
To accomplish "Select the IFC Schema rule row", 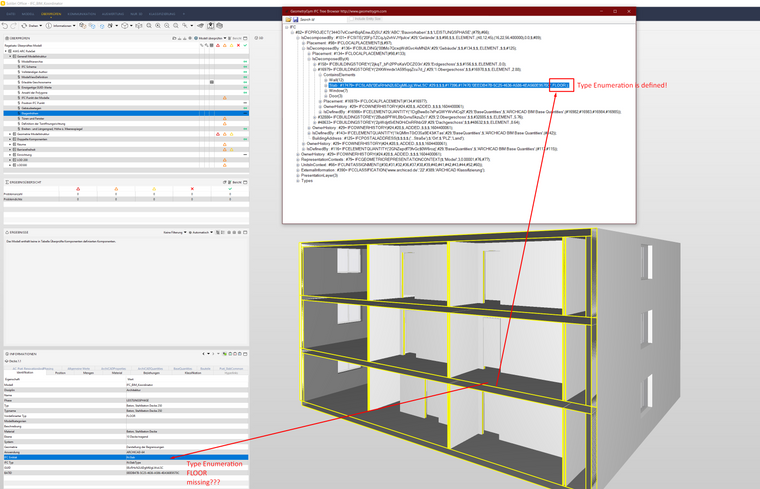I will click(126, 67).
